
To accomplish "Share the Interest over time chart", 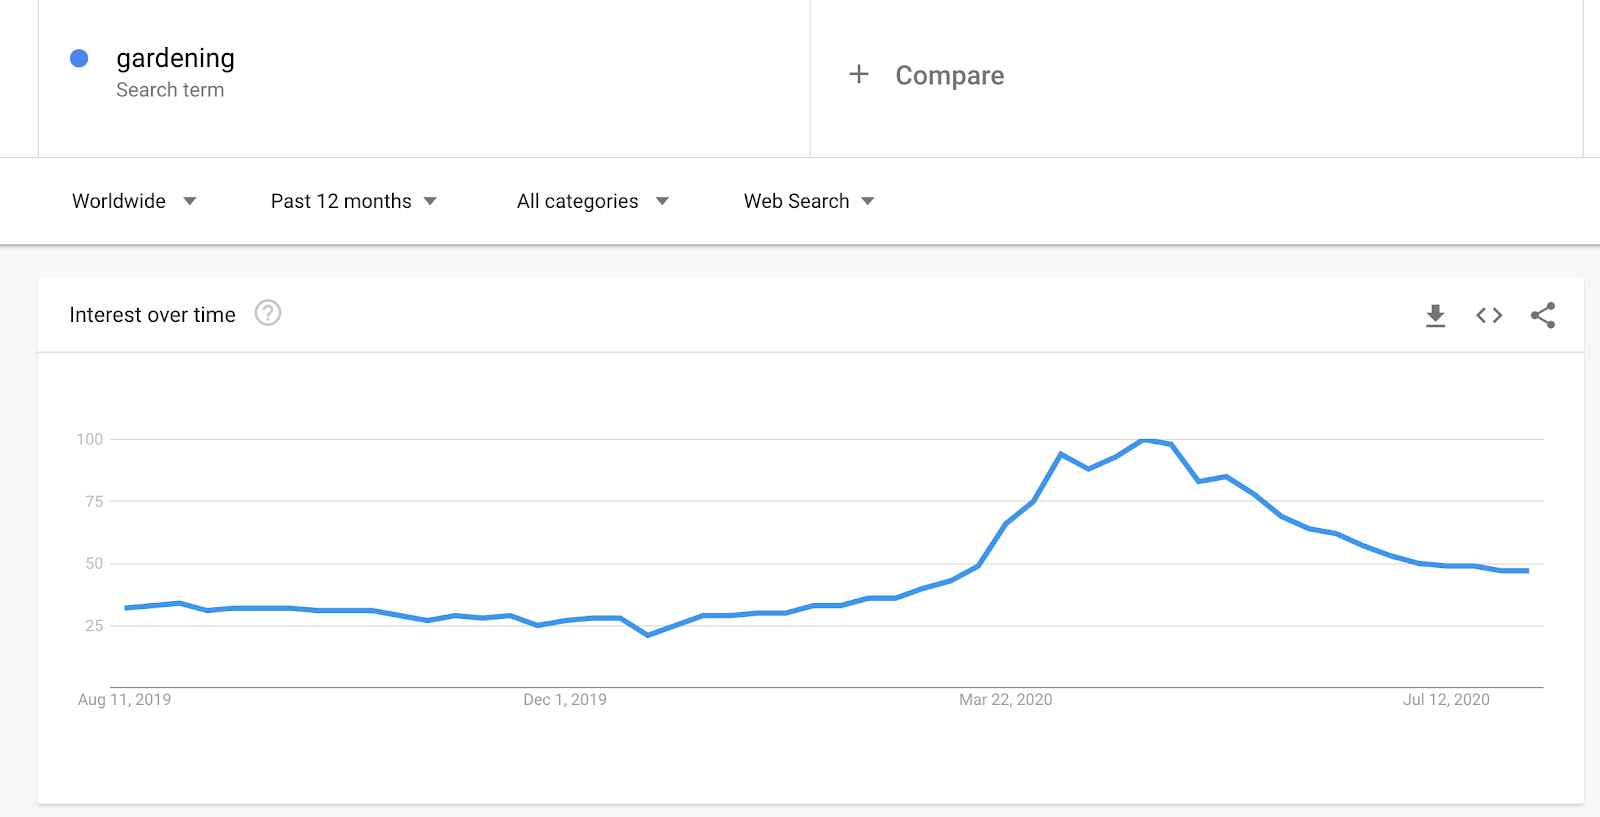I will (x=1543, y=314).
